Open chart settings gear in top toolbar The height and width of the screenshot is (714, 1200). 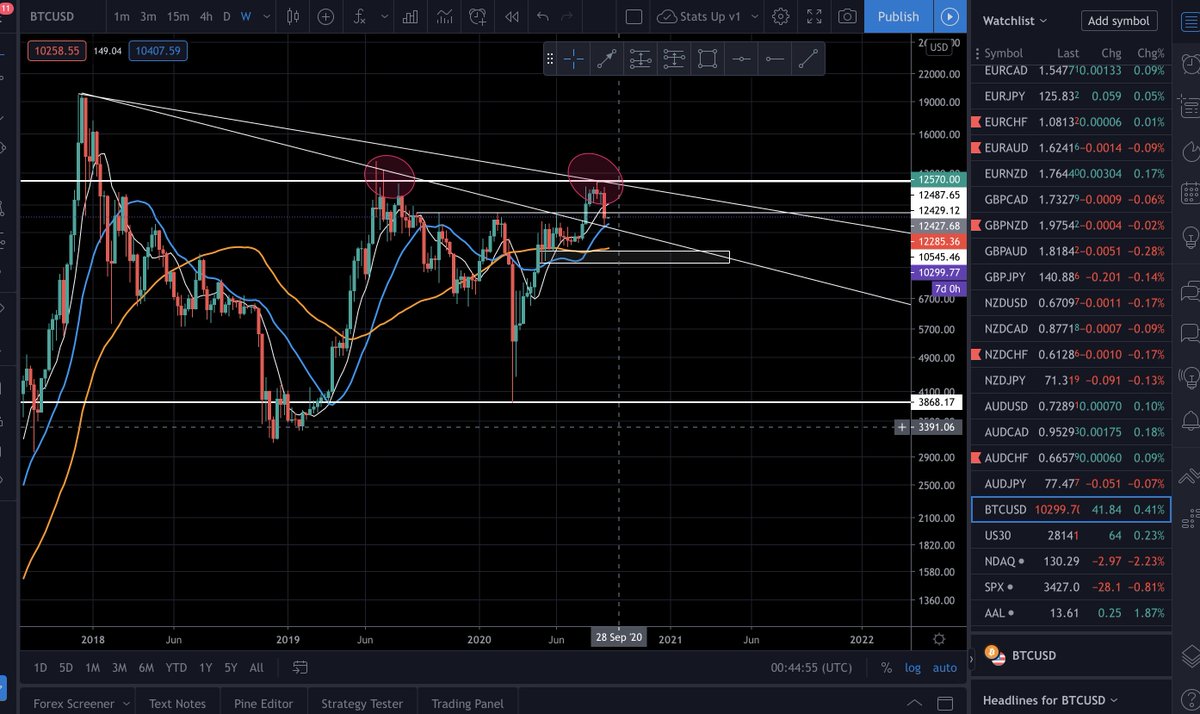(x=780, y=17)
